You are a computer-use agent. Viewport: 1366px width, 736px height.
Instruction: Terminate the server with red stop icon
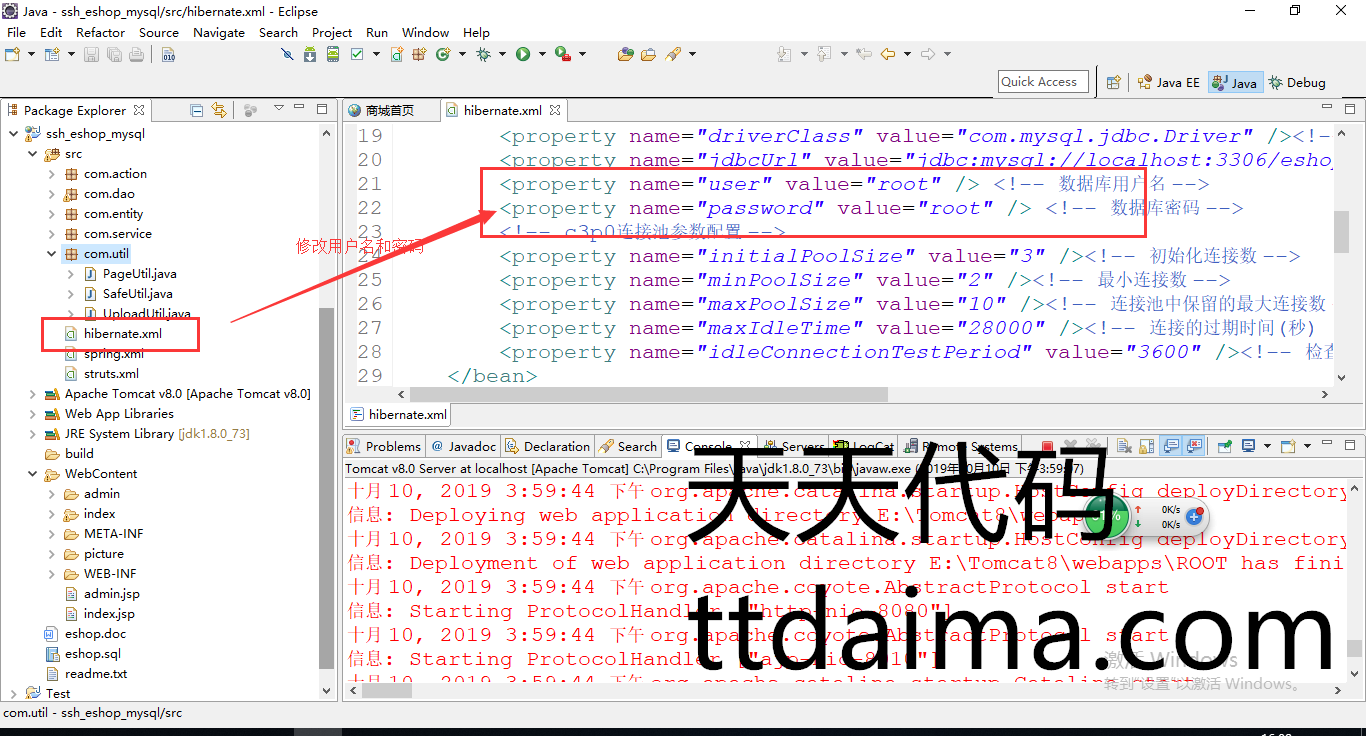[x=1047, y=447]
